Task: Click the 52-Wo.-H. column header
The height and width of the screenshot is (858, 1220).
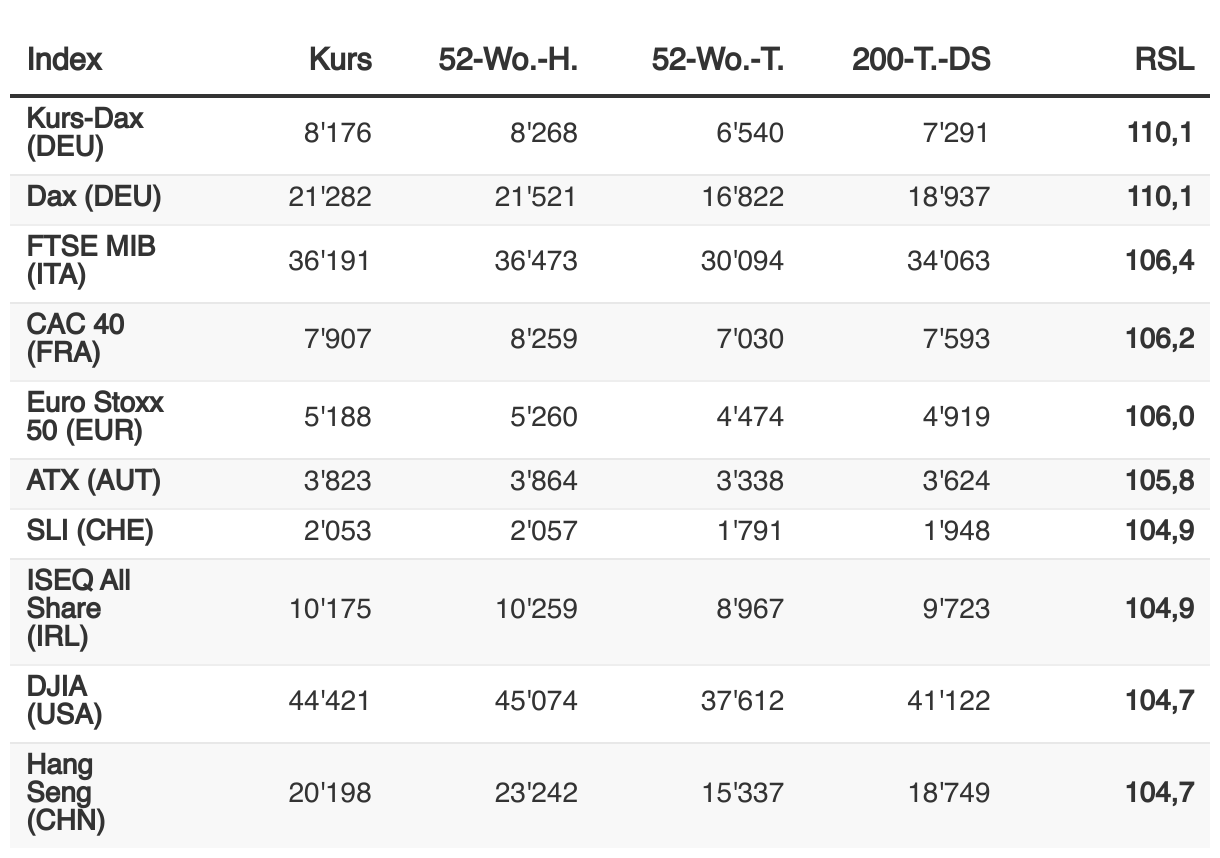Action: tap(508, 59)
